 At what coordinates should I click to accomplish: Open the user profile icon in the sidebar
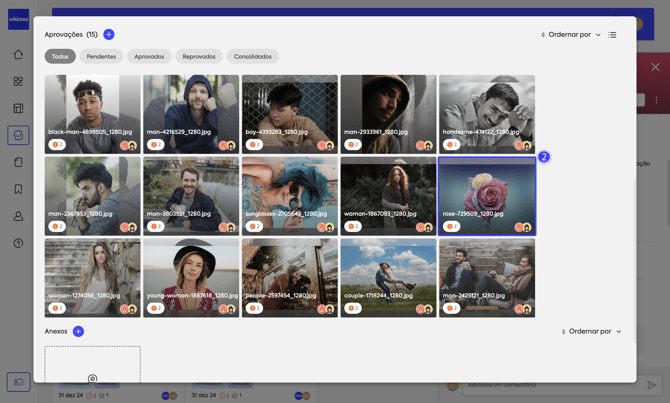[18, 216]
